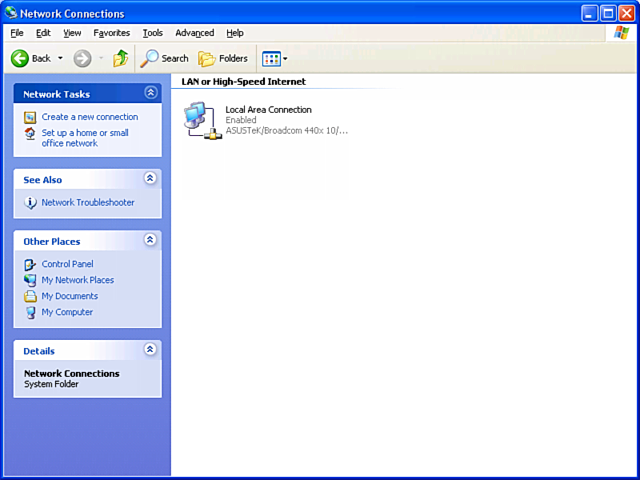Click the My Computer sidebar icon
Viewport: 640px width, 480px height.
coord(30,312)
